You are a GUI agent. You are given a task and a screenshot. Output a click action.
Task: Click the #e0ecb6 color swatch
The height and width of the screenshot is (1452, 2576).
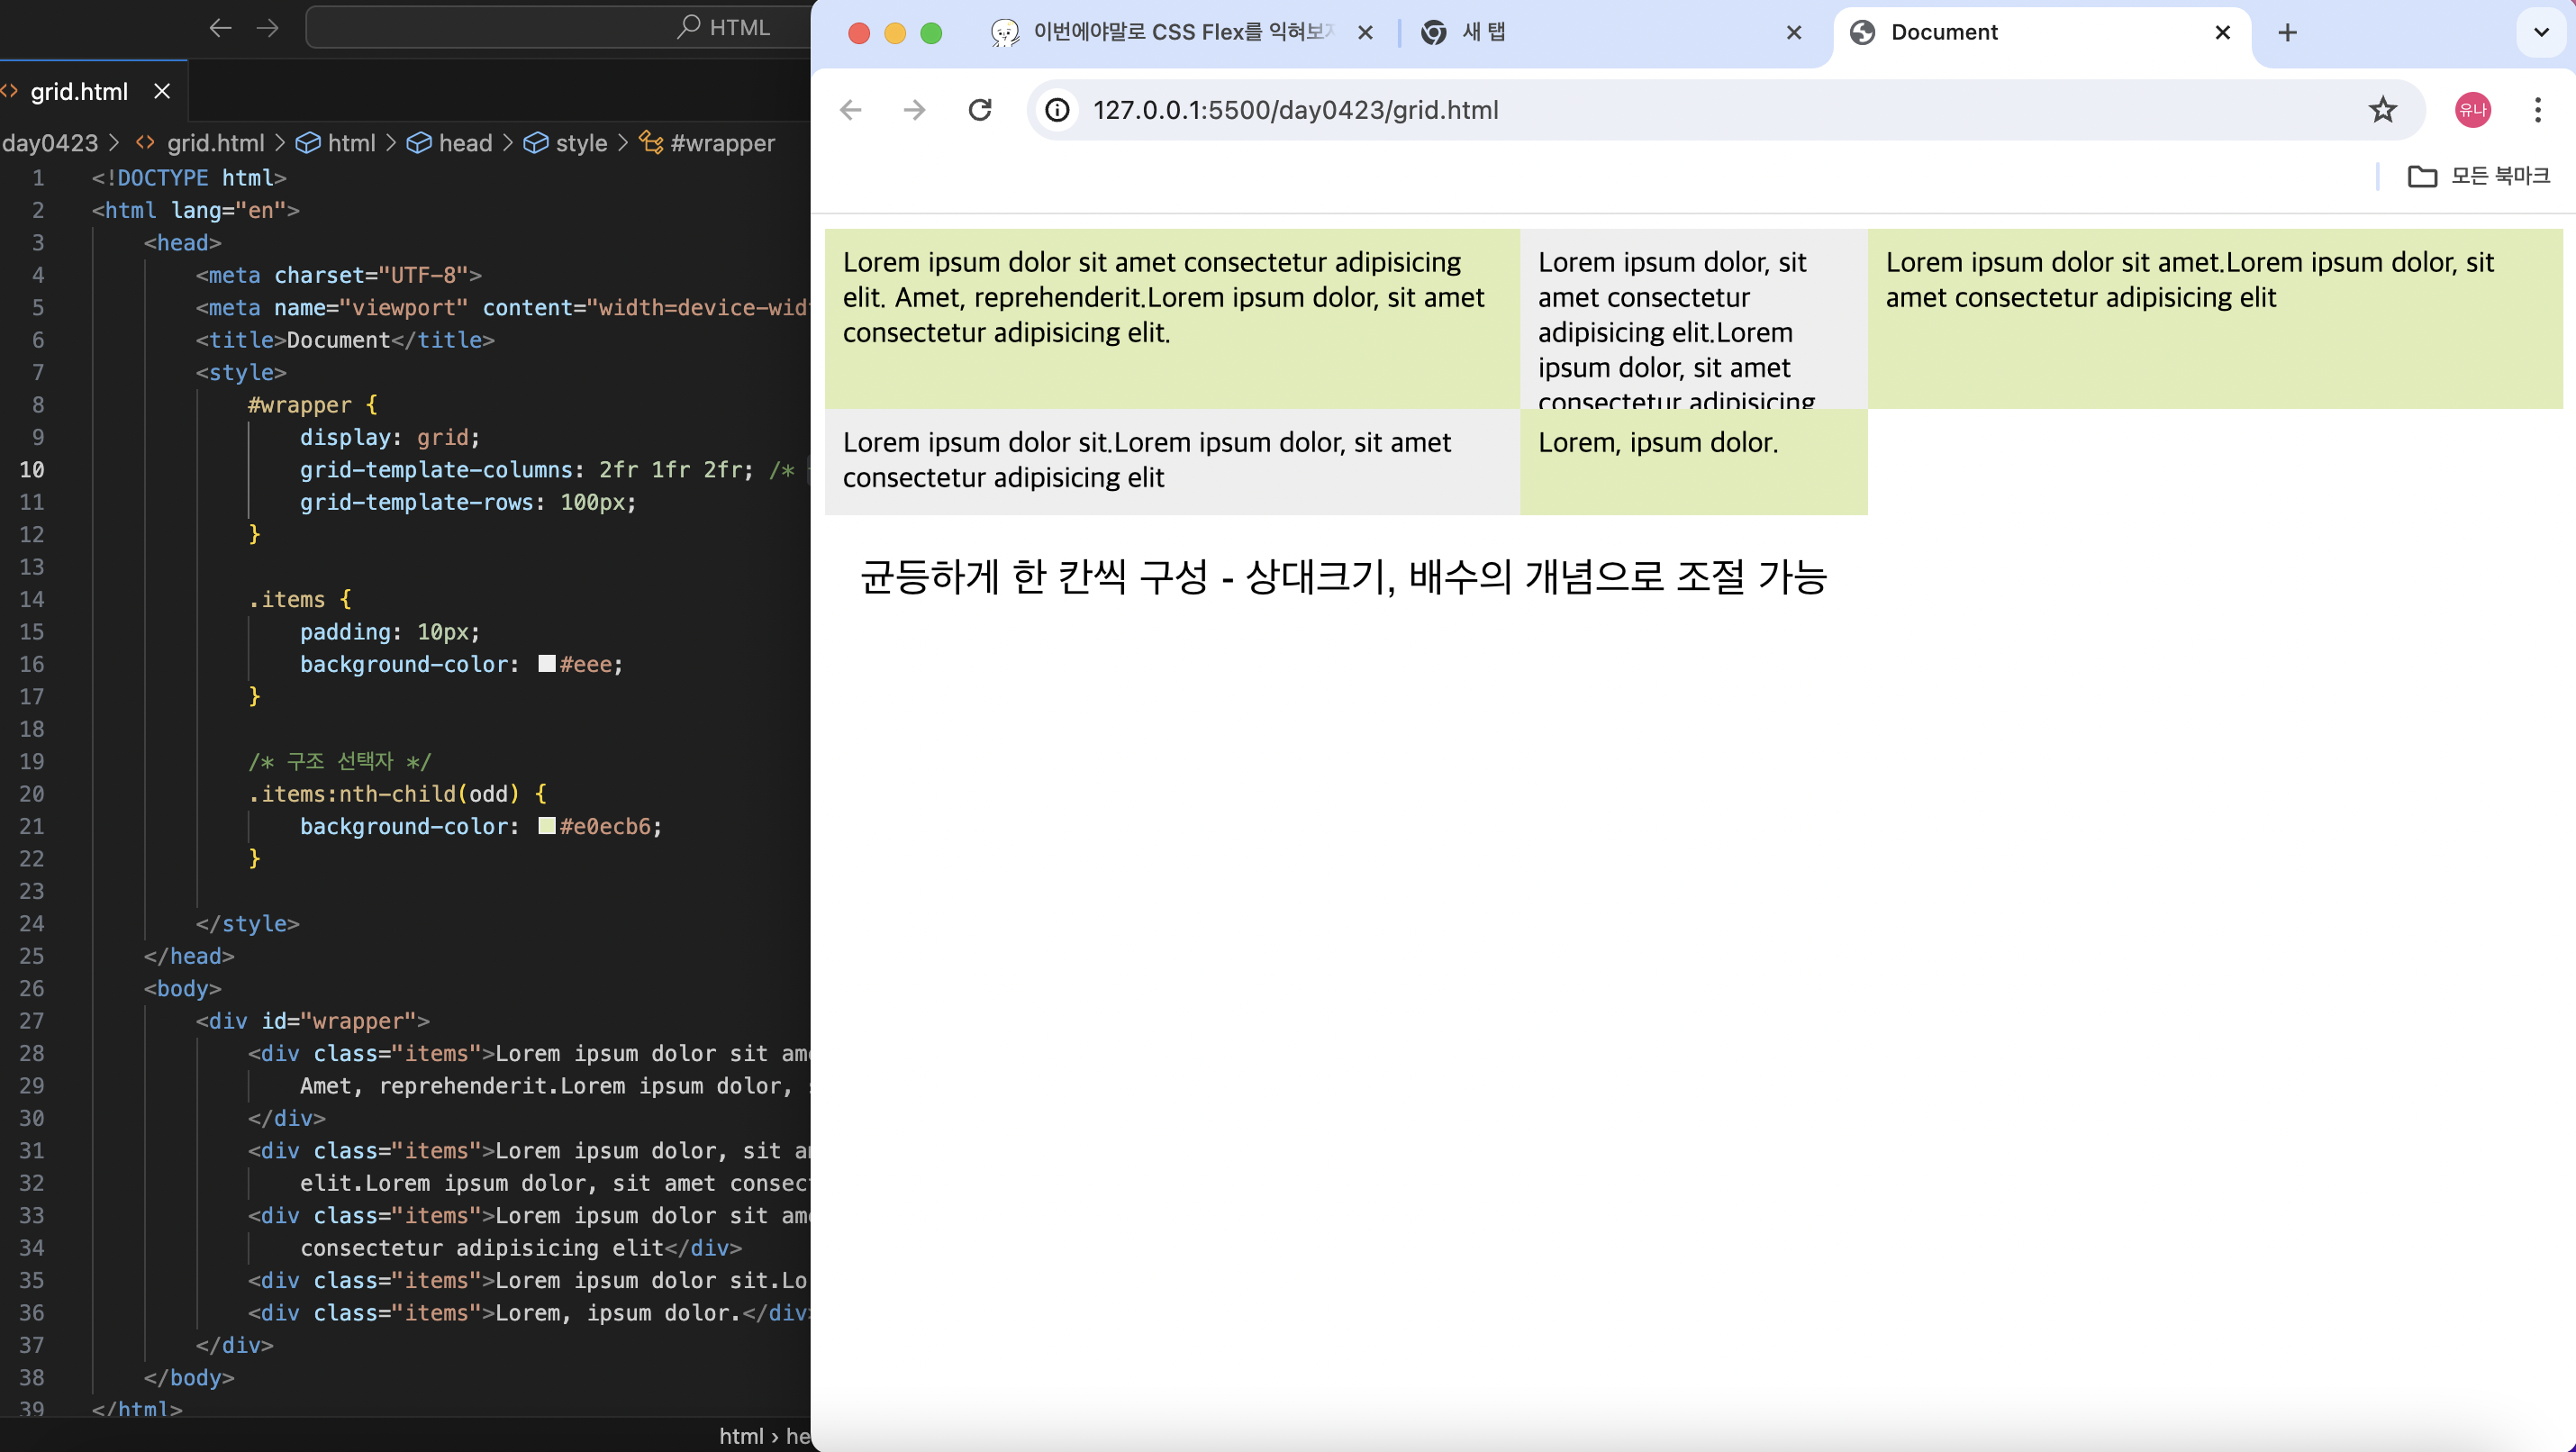pyautogui.click(x=547, y=826)
